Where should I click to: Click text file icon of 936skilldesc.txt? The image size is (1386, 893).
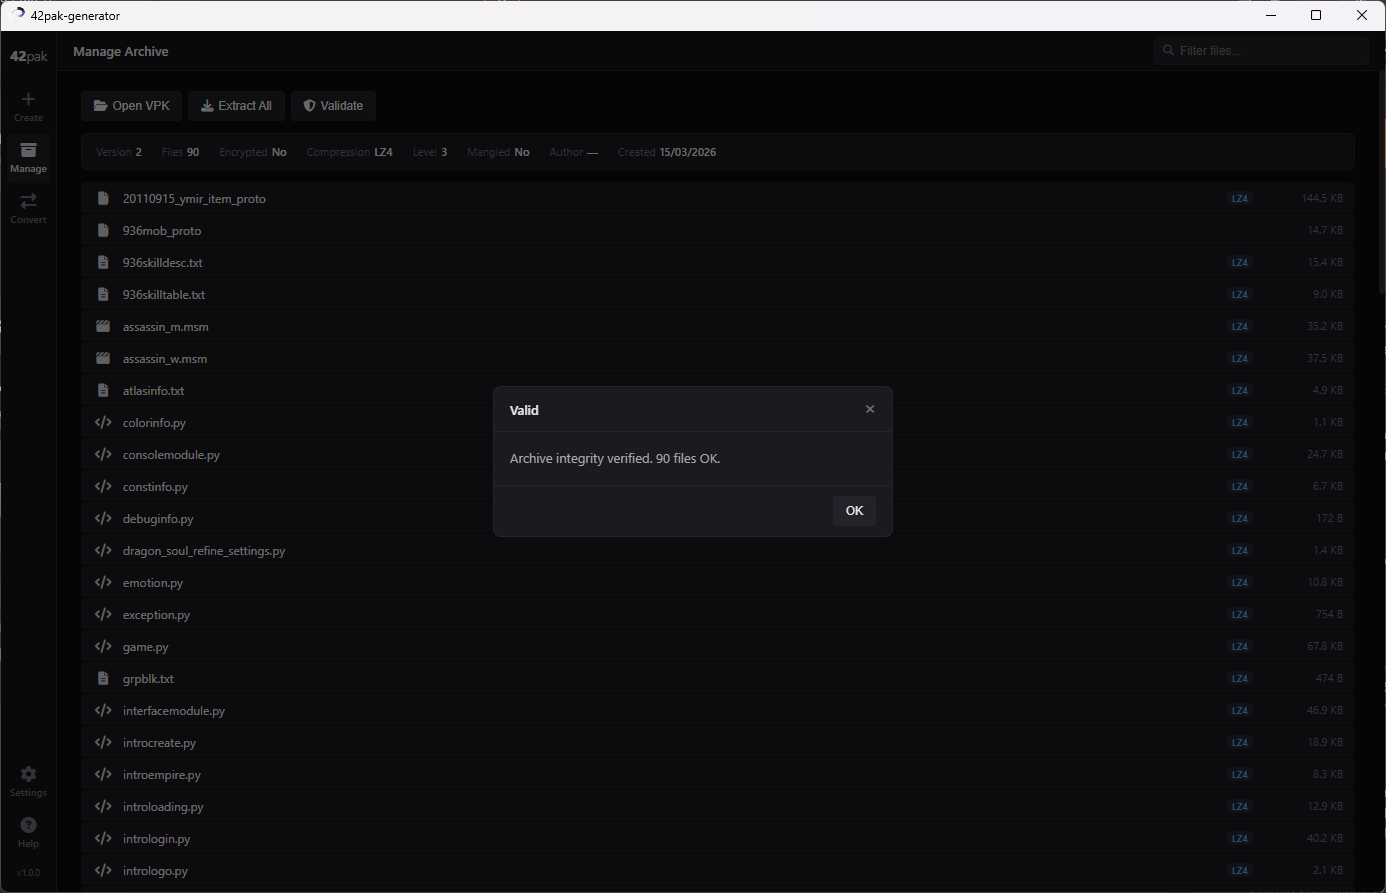[103, 263]
